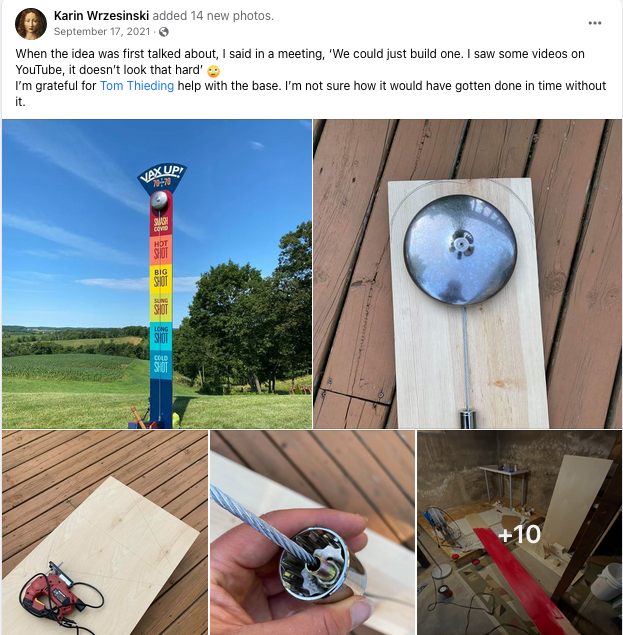Open the tagged Tom Thieding profile
Viewport: 623px width, 635px height.
click(137, 86)
